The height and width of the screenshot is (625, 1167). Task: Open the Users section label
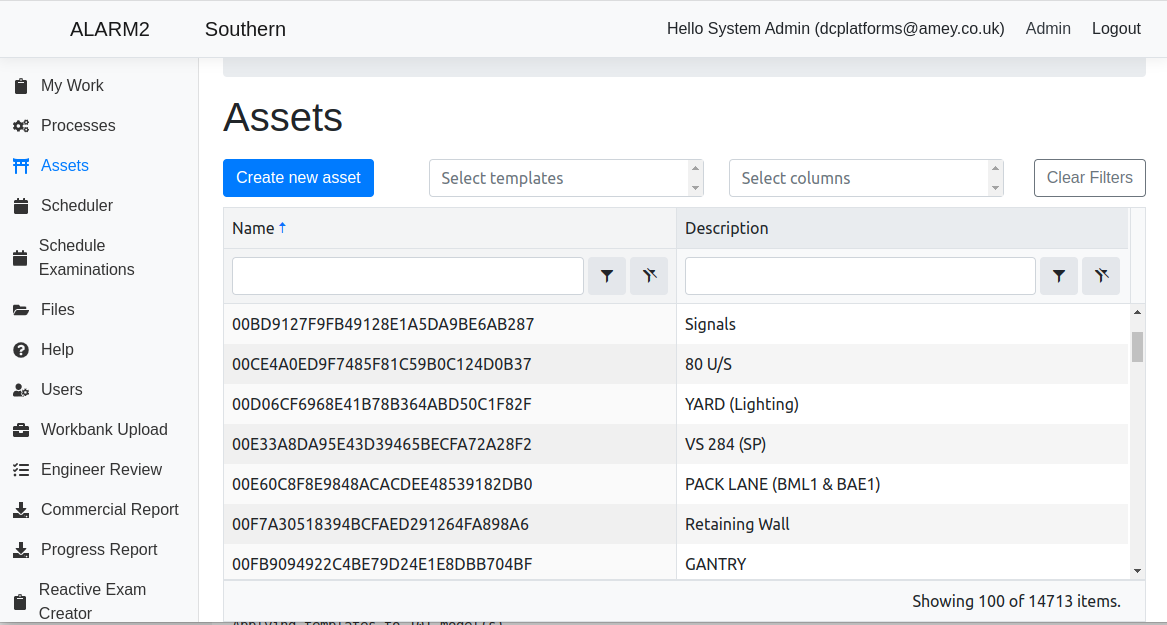click(62, 389)
